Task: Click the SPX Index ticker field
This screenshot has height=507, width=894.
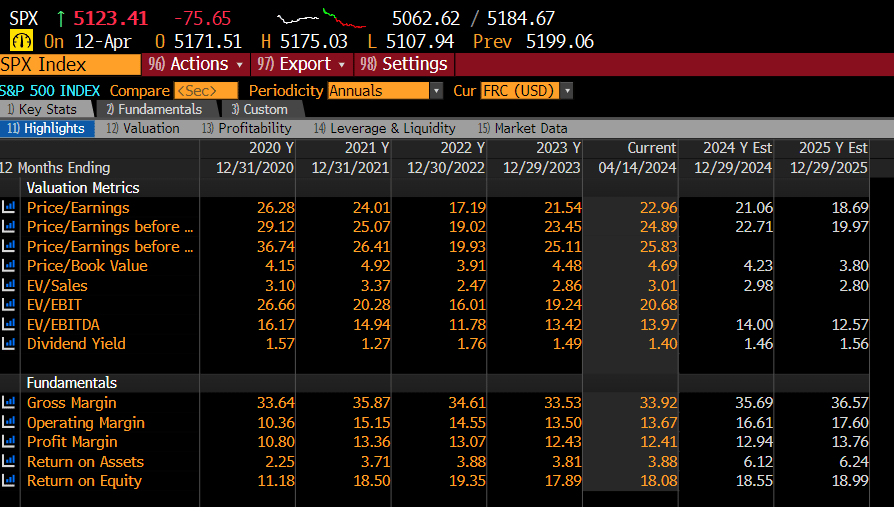Action: click(x=70, y=64)
